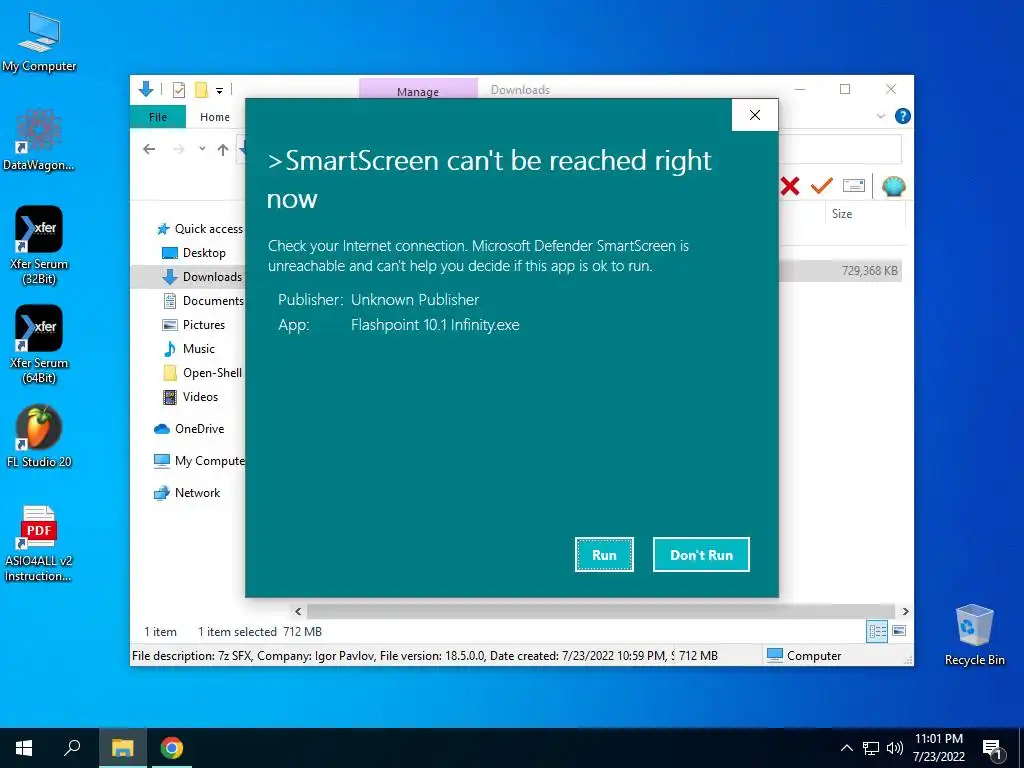
Task: Launch Google Chrome from taskbar
Action: pyautogui.click(x=172, y=748)
